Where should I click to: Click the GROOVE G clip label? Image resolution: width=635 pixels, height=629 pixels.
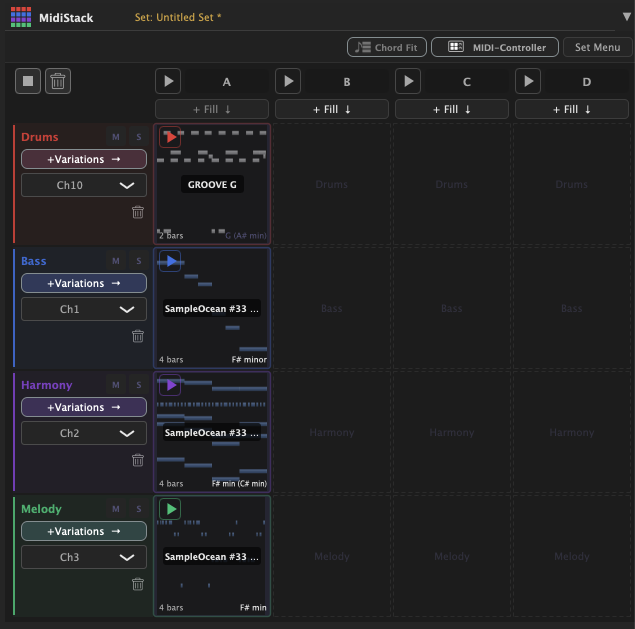[212, 185]
